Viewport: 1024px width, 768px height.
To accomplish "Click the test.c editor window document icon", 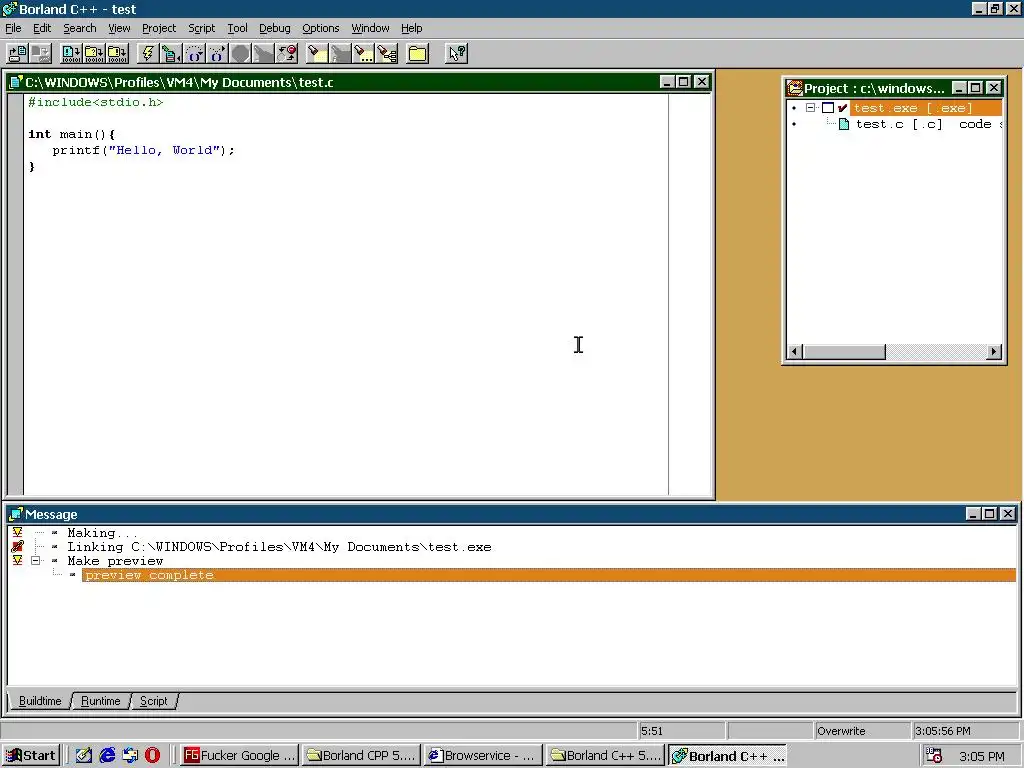I will pos(16,82).
